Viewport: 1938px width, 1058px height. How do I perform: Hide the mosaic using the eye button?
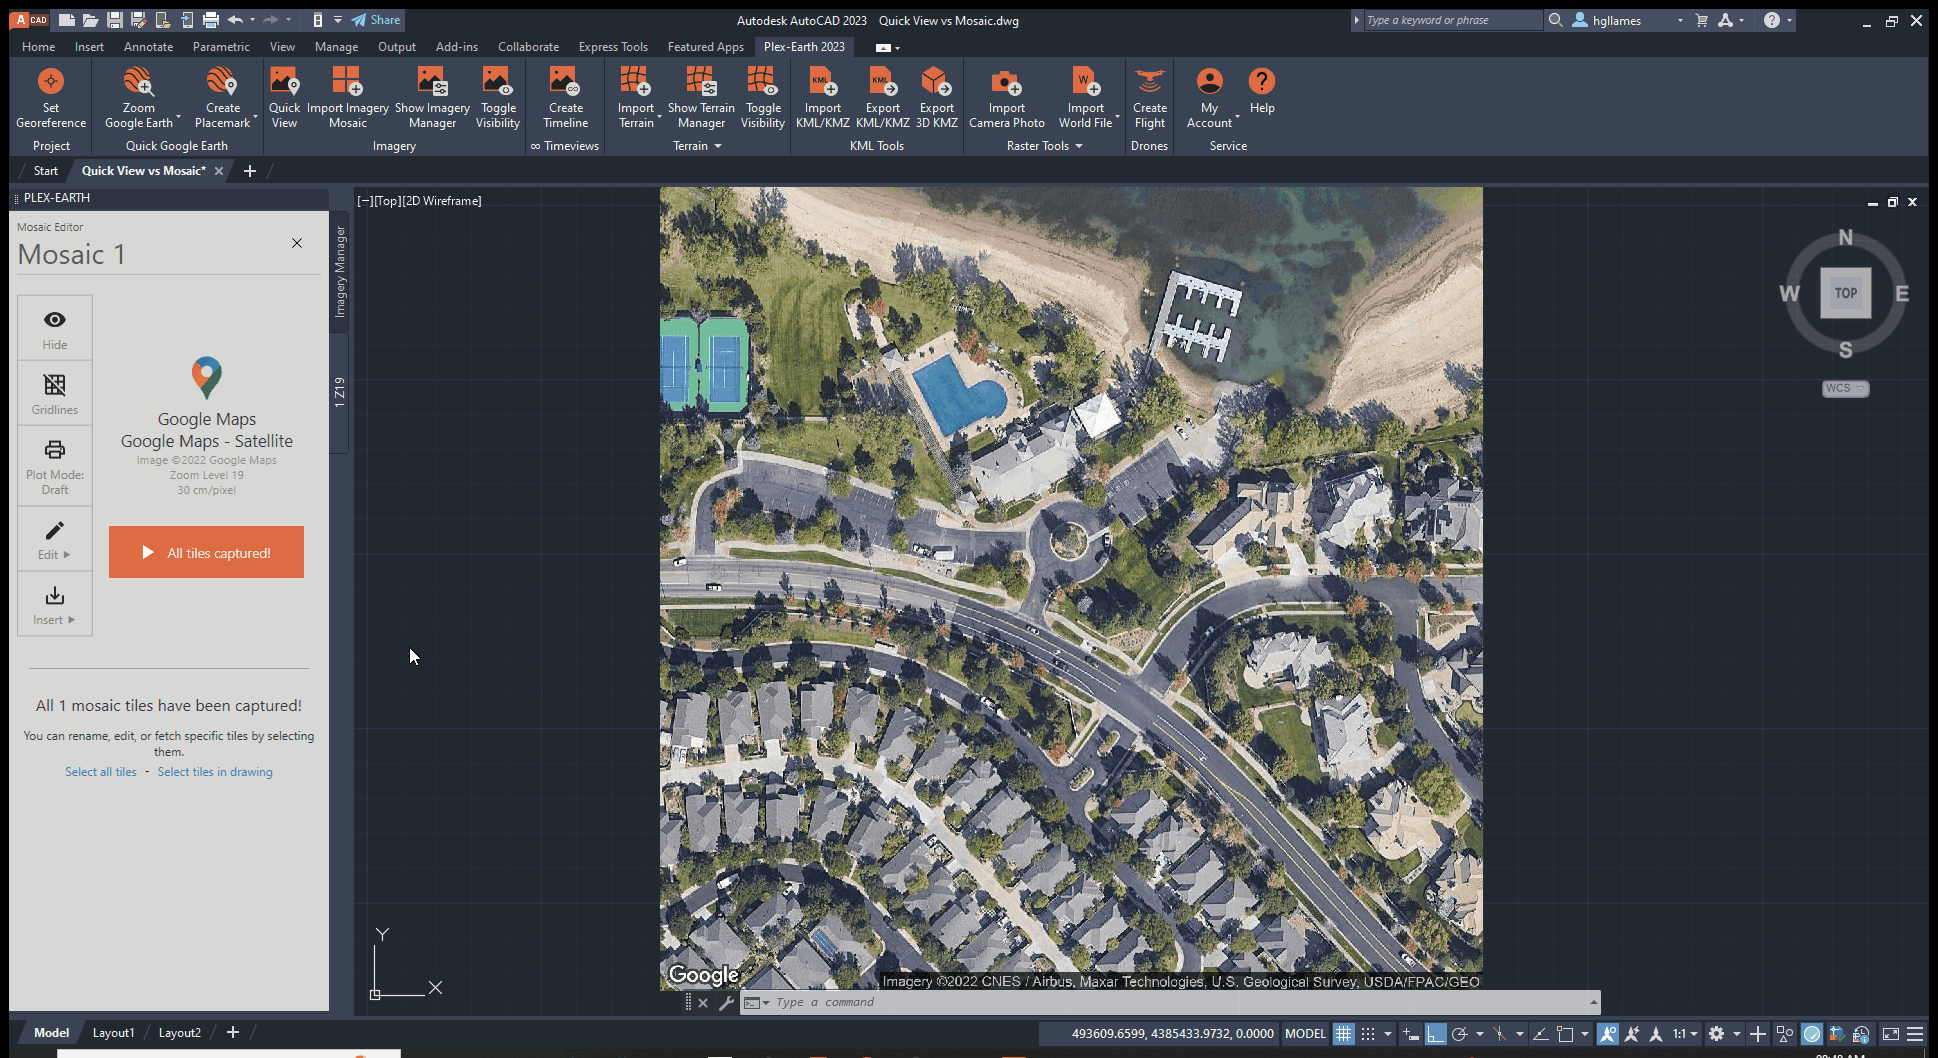pos(55,328)
